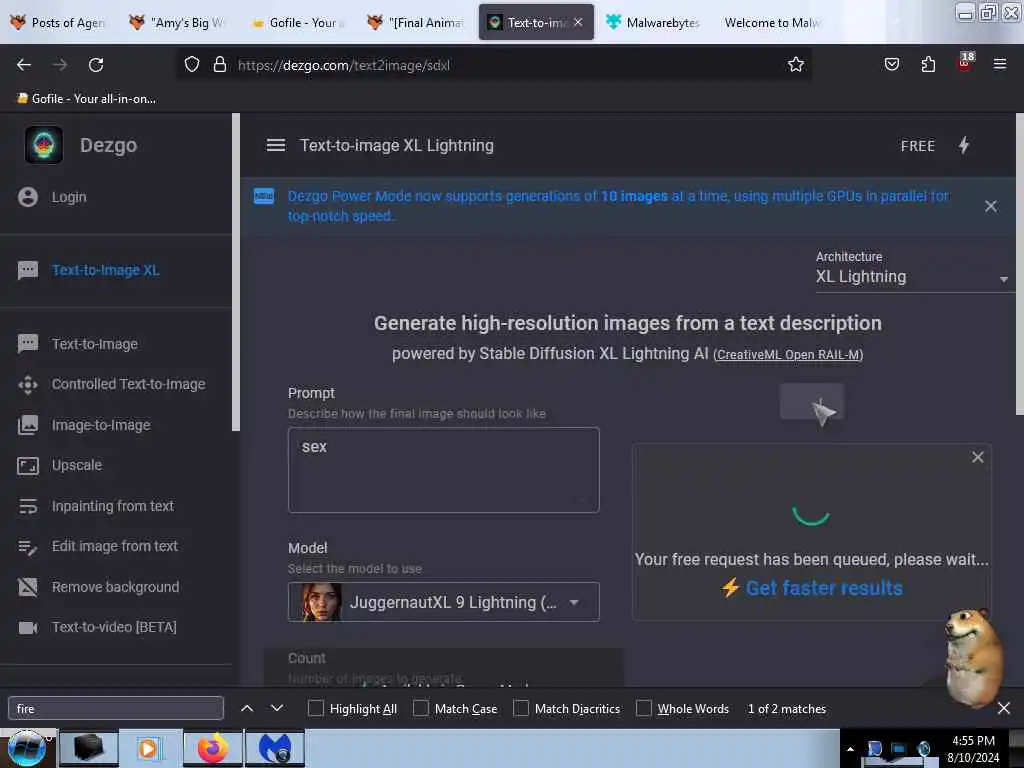Click the lightning bolt Power Mode icon

pos(964,145)
